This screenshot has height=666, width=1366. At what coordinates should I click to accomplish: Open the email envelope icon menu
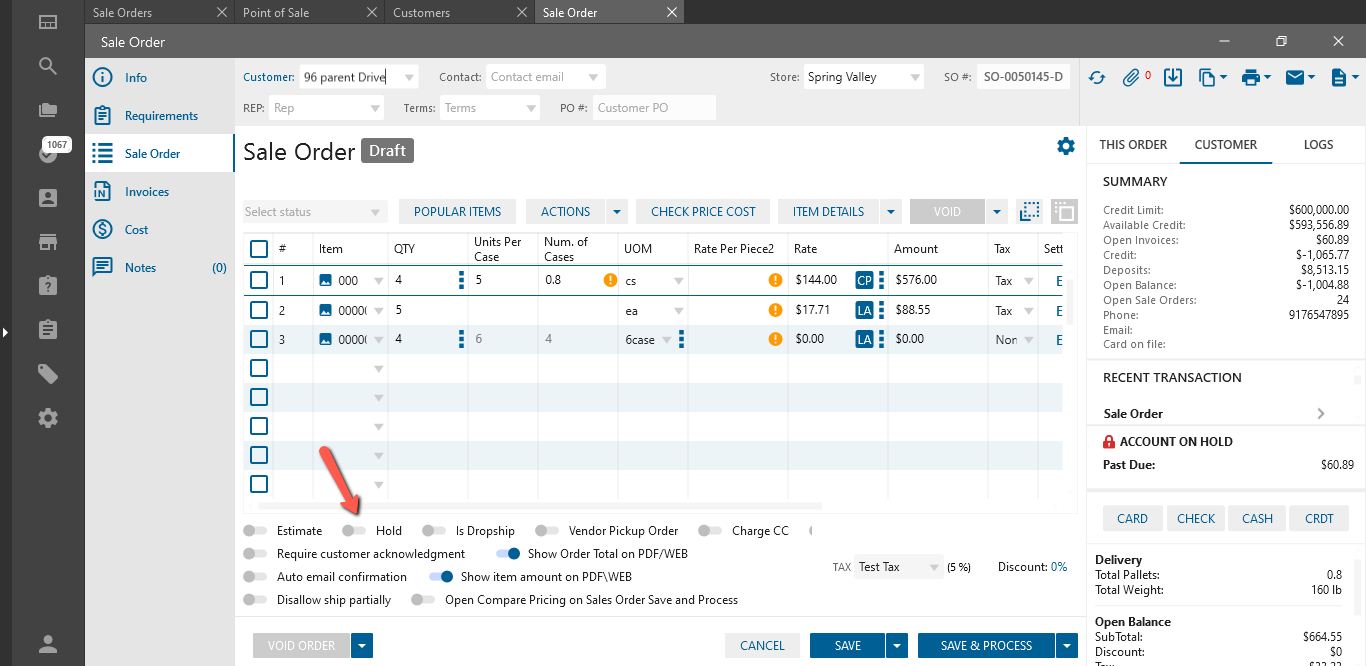point(1300,77)
